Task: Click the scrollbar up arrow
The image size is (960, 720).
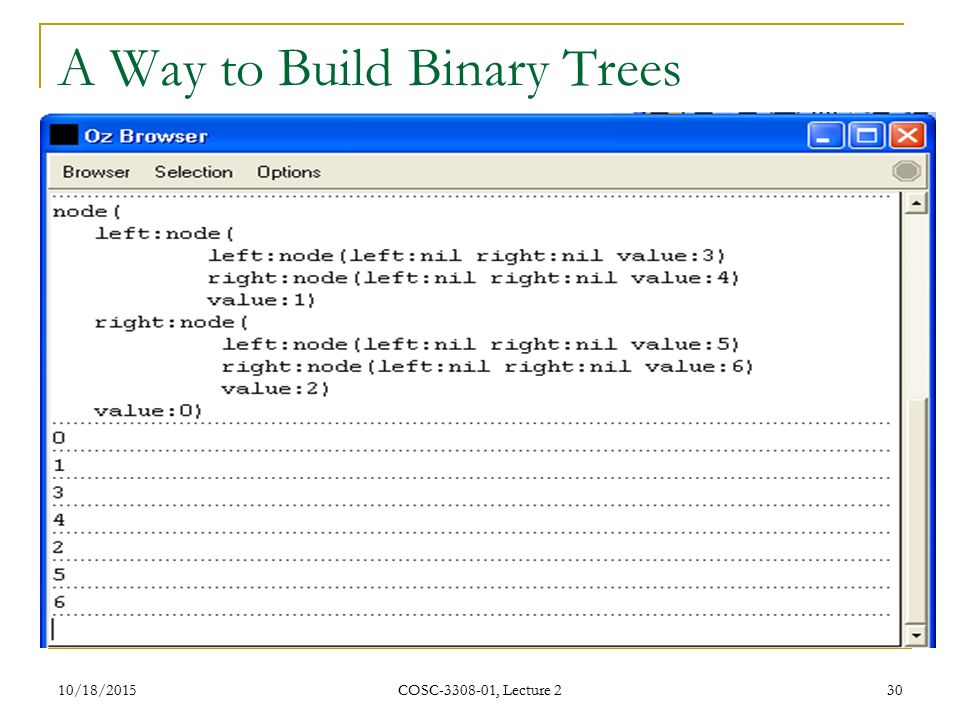Action: 916,203
